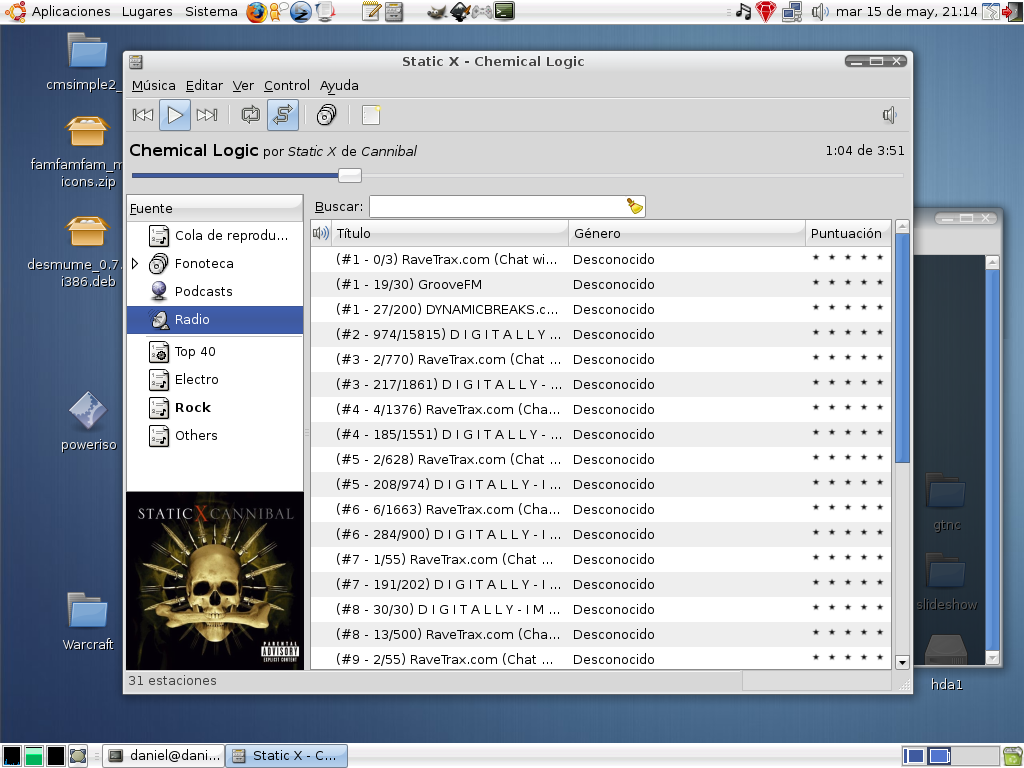
Task: Click the Rhythmbox music note tray icon
Action: [743, 11]
